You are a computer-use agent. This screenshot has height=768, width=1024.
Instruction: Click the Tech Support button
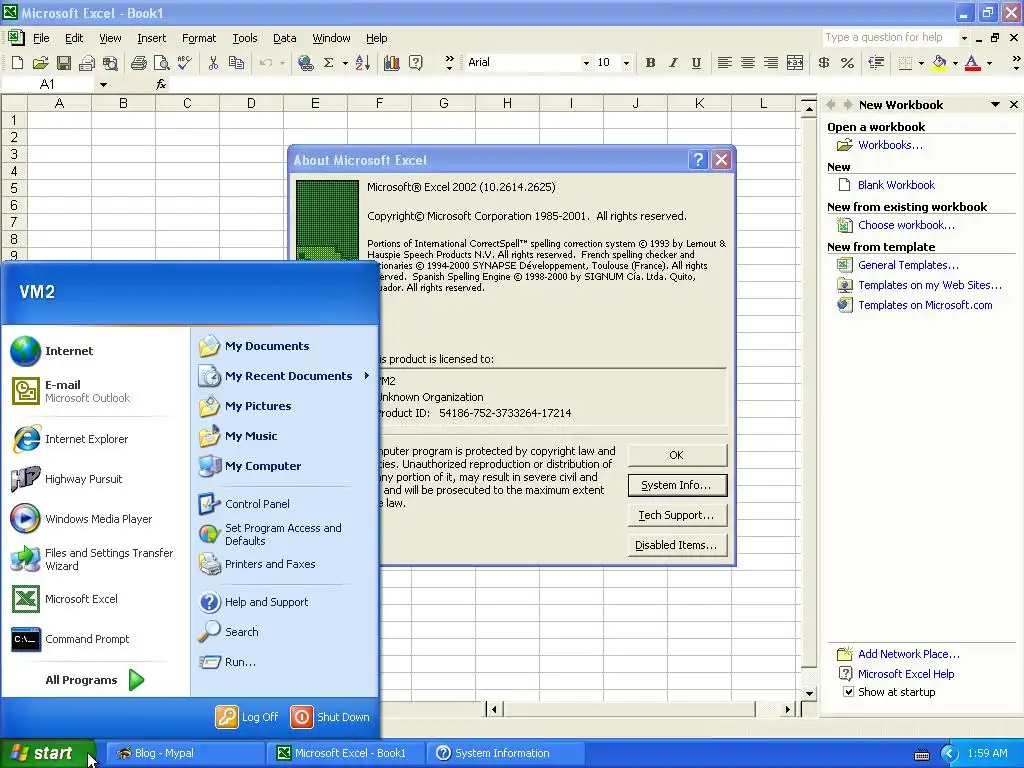tap(677, 515)
